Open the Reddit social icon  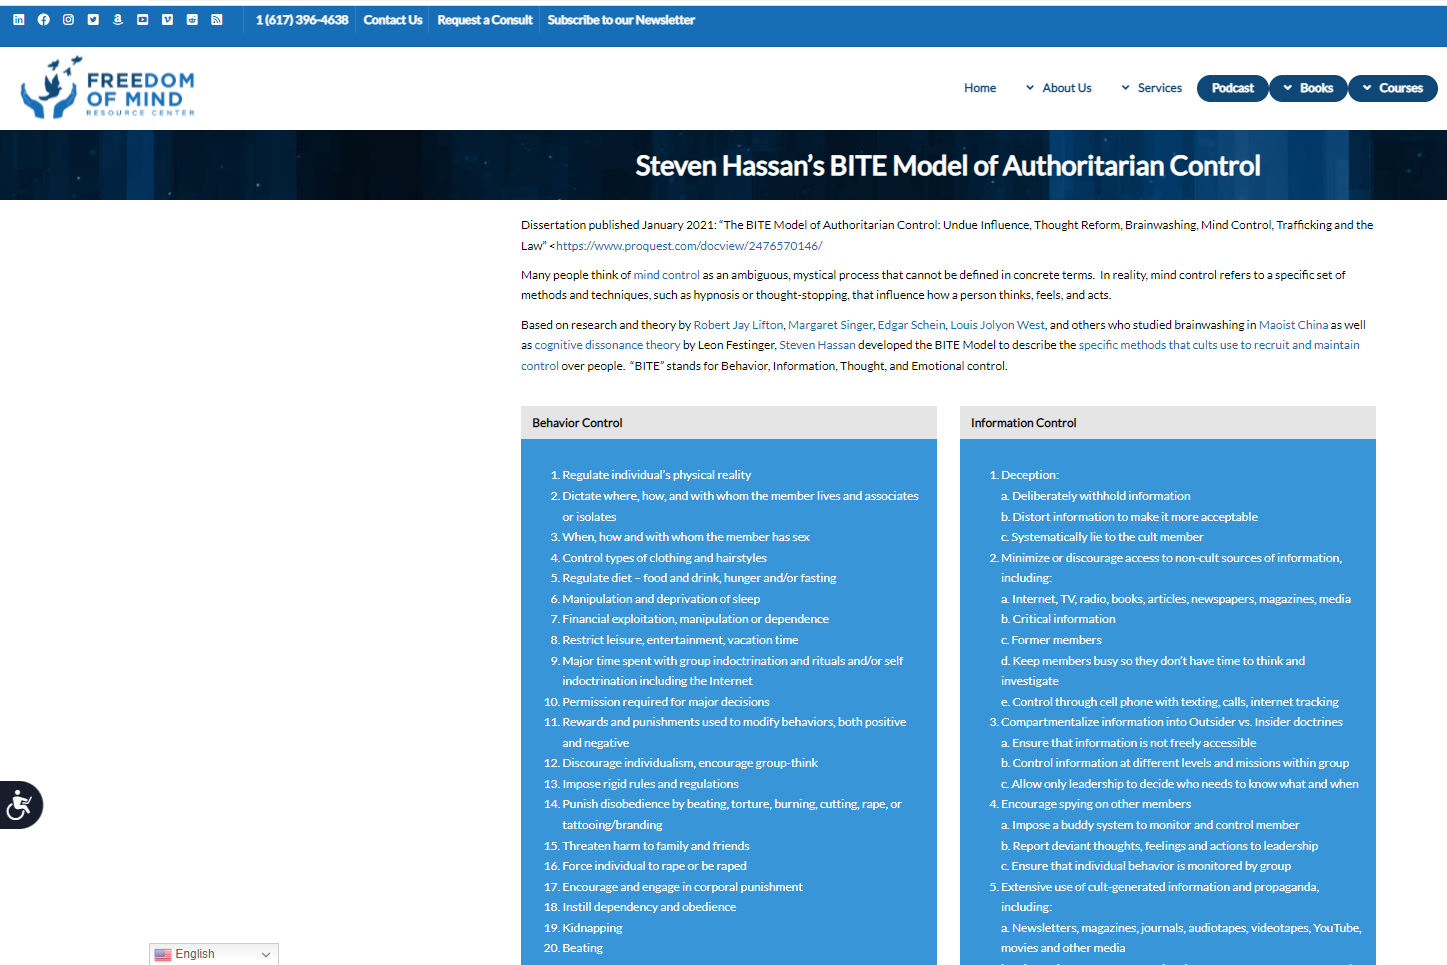(192, 19)
